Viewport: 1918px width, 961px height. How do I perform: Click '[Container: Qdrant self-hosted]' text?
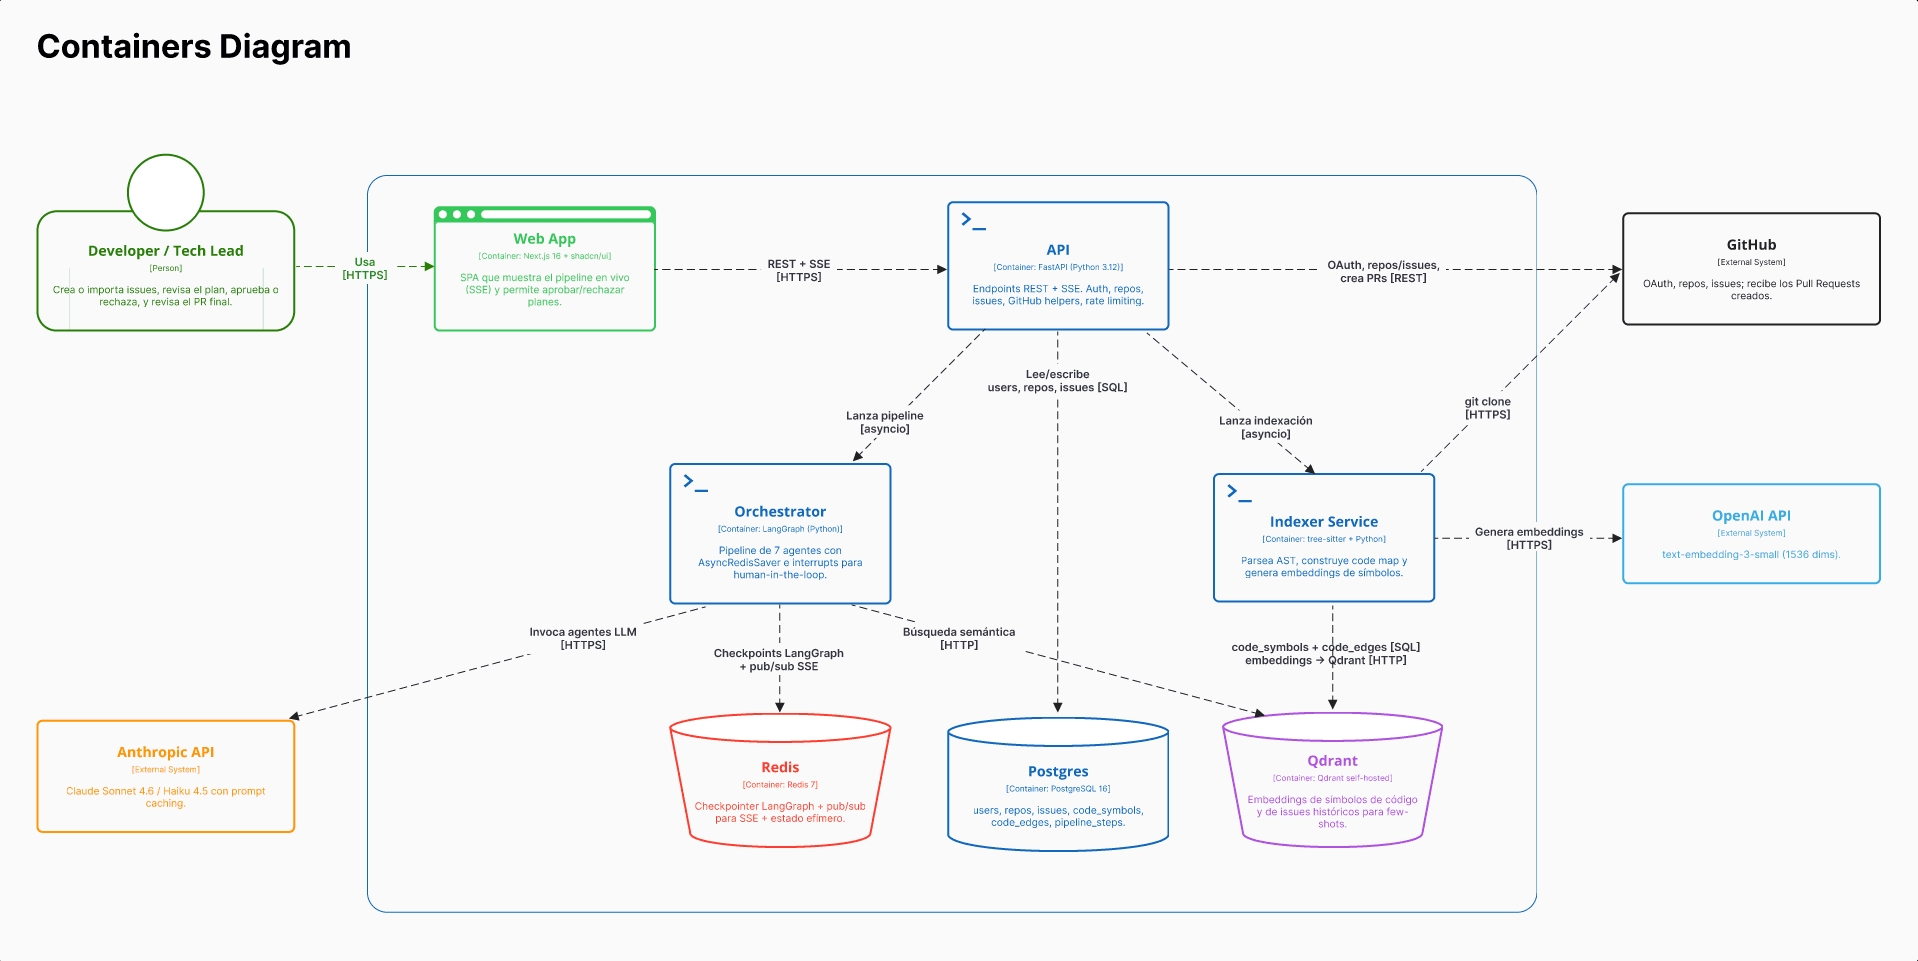tap(1332, 778)
